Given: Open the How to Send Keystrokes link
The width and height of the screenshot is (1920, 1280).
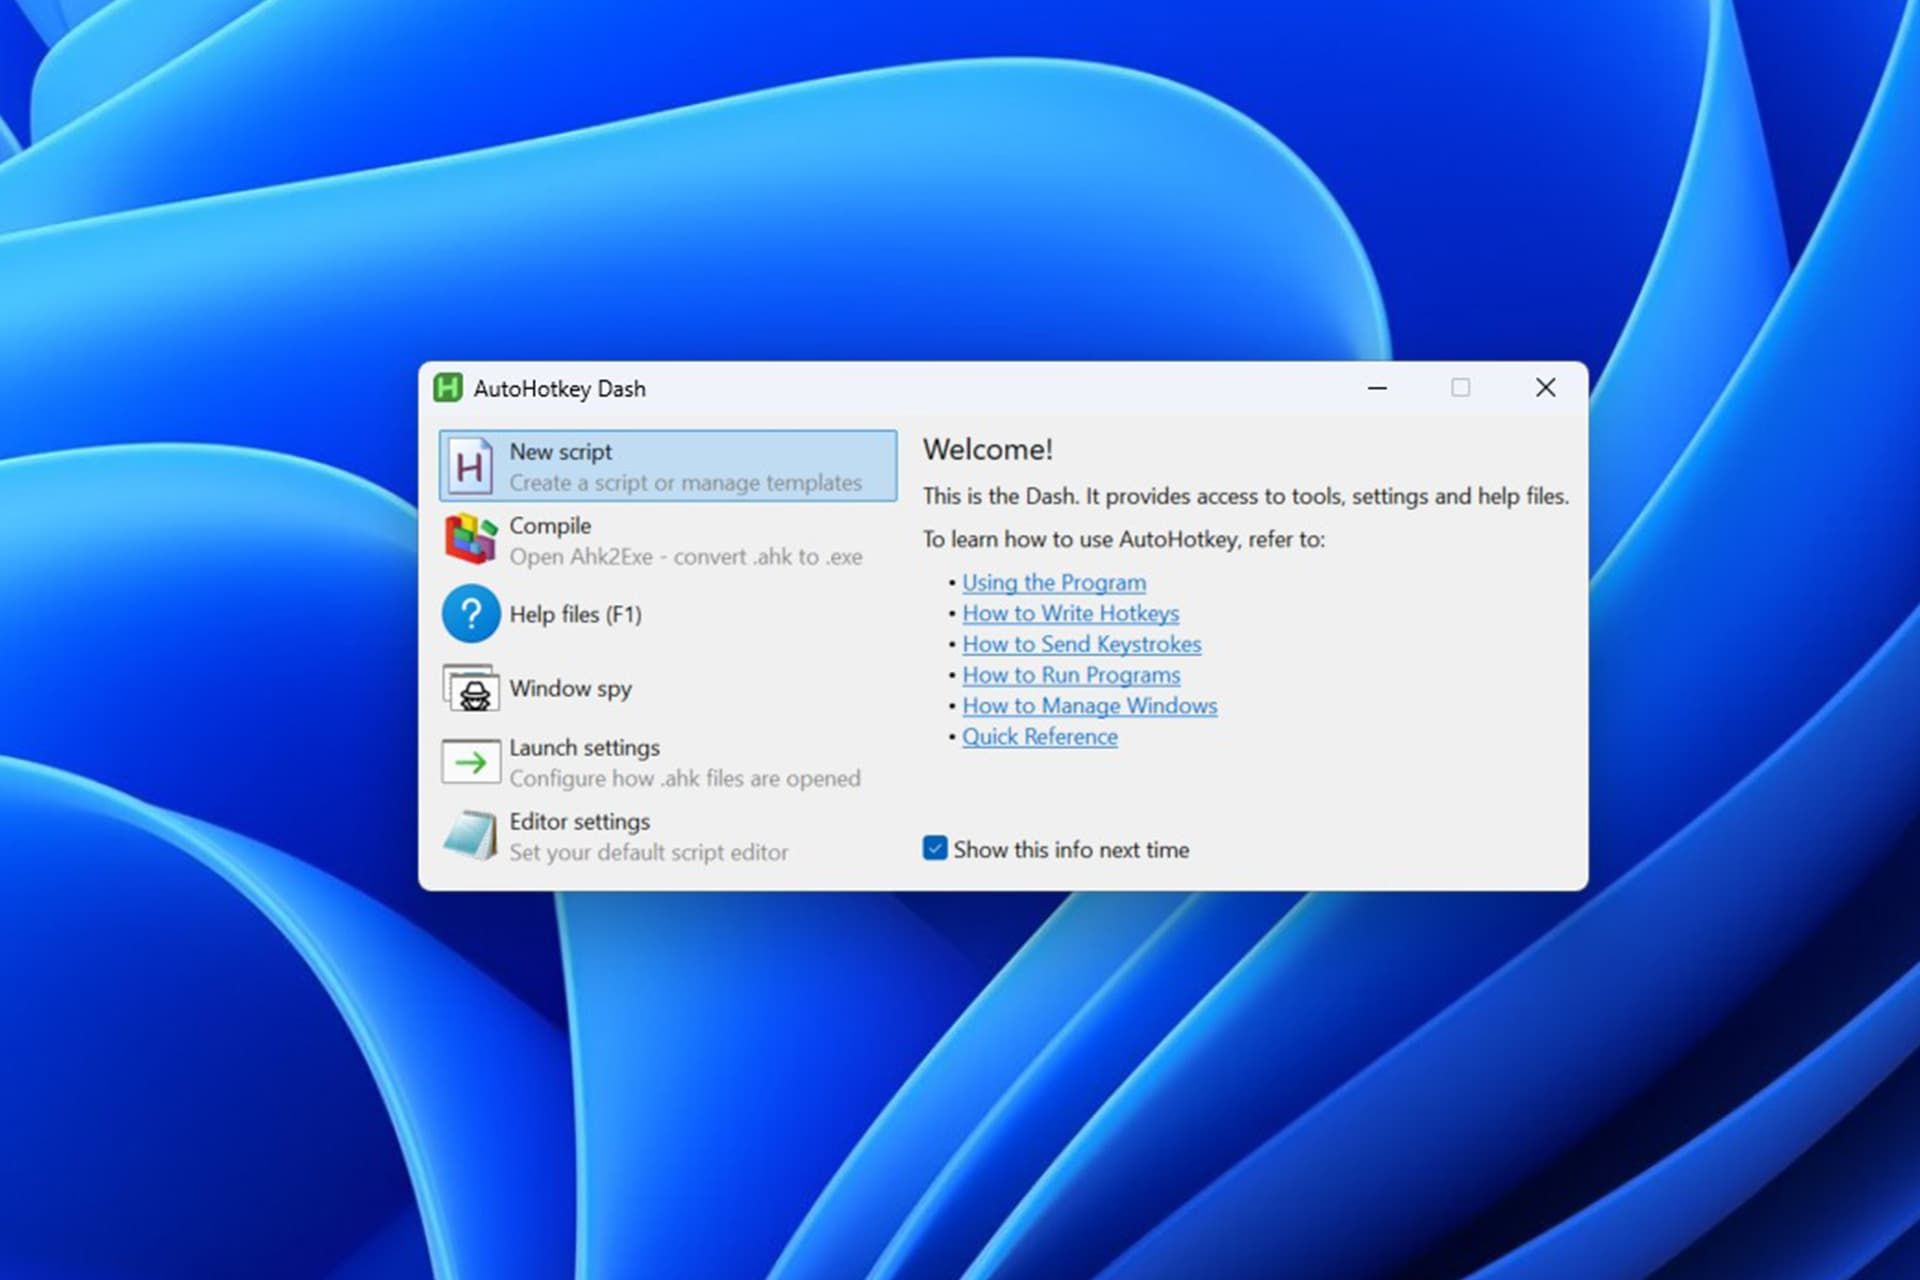Looking at the screenshot, I should click(x=1082, y=644).
